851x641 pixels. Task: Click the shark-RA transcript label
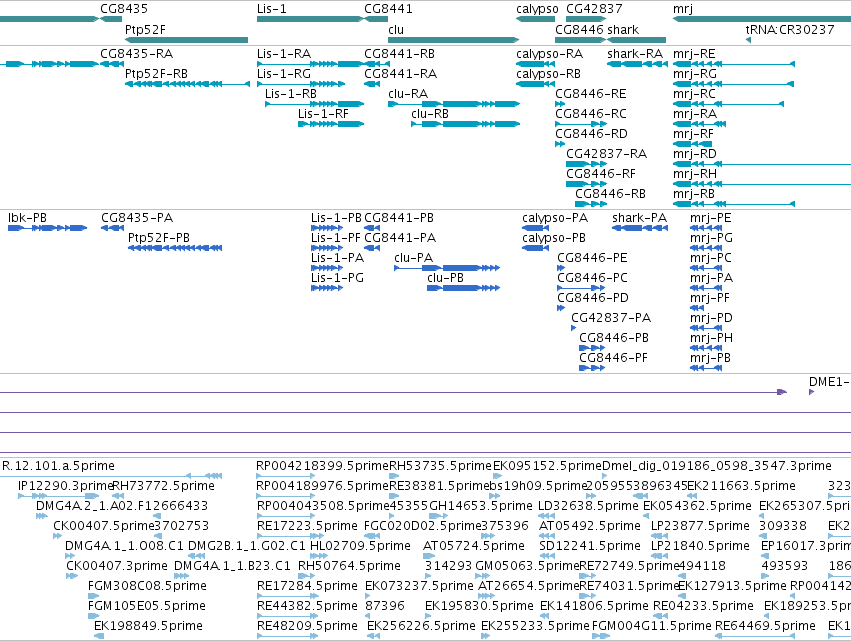635,54
